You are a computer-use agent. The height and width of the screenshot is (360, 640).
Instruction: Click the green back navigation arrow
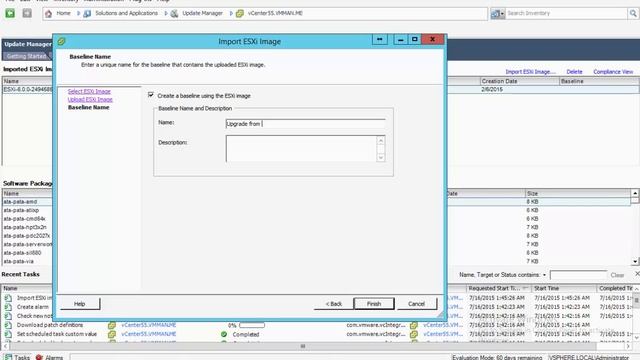point(10,13)
